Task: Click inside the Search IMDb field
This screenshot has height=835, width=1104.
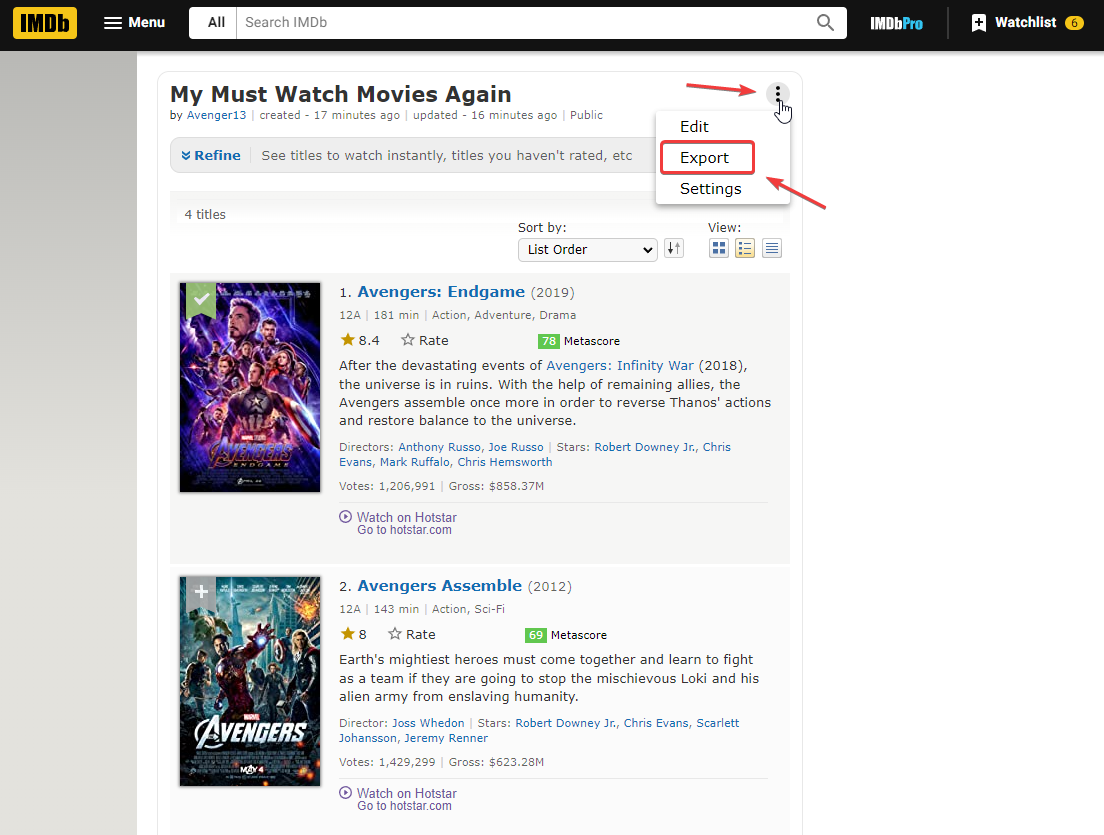Action: (520, 23)
